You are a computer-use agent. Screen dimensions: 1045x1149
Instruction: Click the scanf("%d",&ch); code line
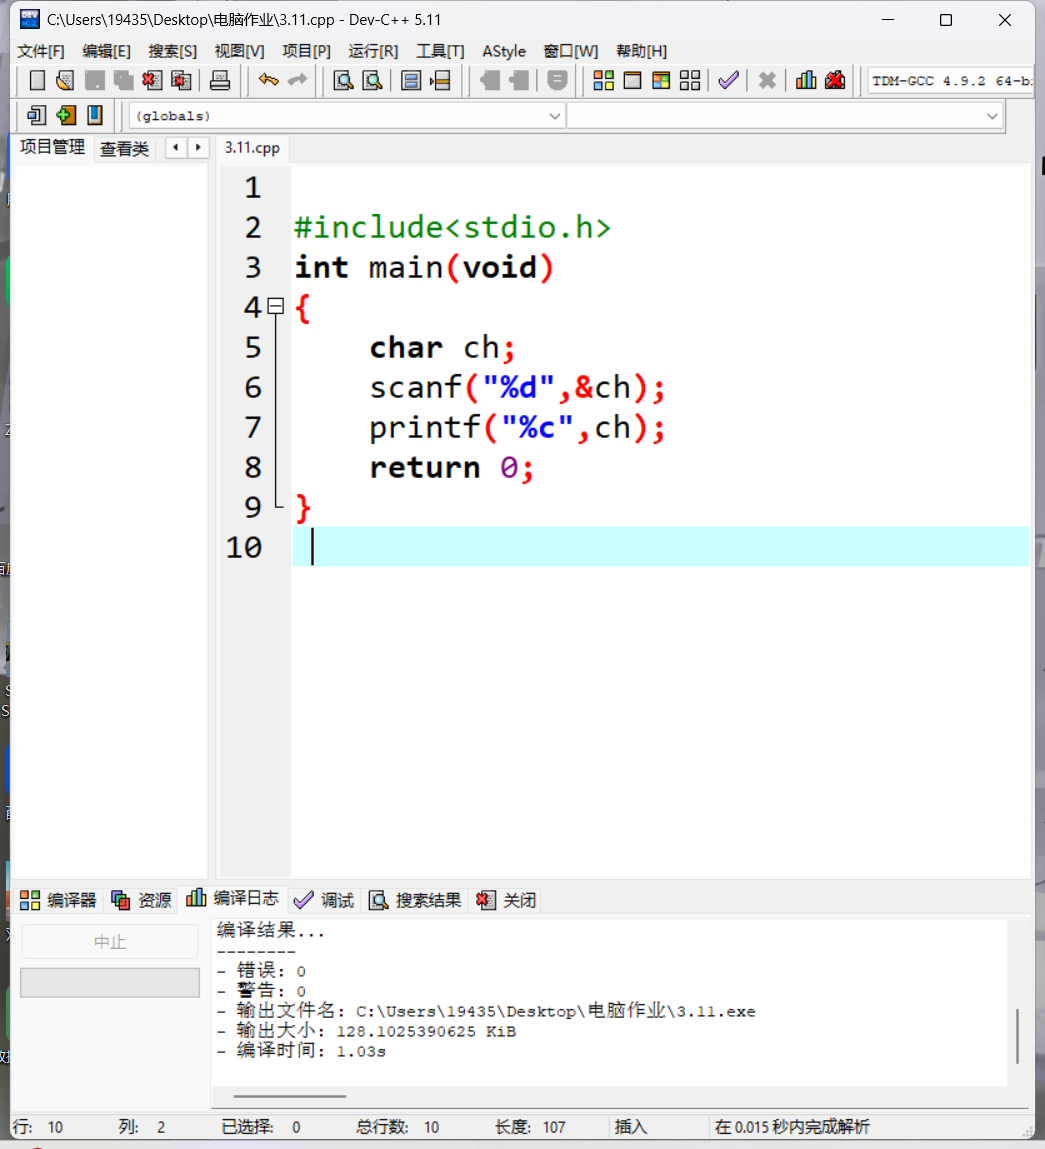[517, 388]
